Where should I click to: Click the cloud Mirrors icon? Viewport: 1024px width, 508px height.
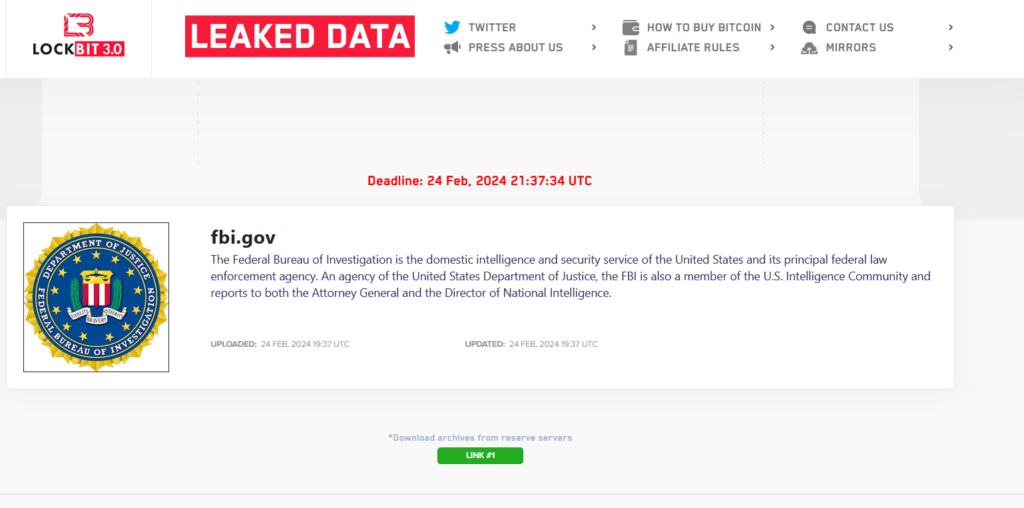(x=809, y=47)
